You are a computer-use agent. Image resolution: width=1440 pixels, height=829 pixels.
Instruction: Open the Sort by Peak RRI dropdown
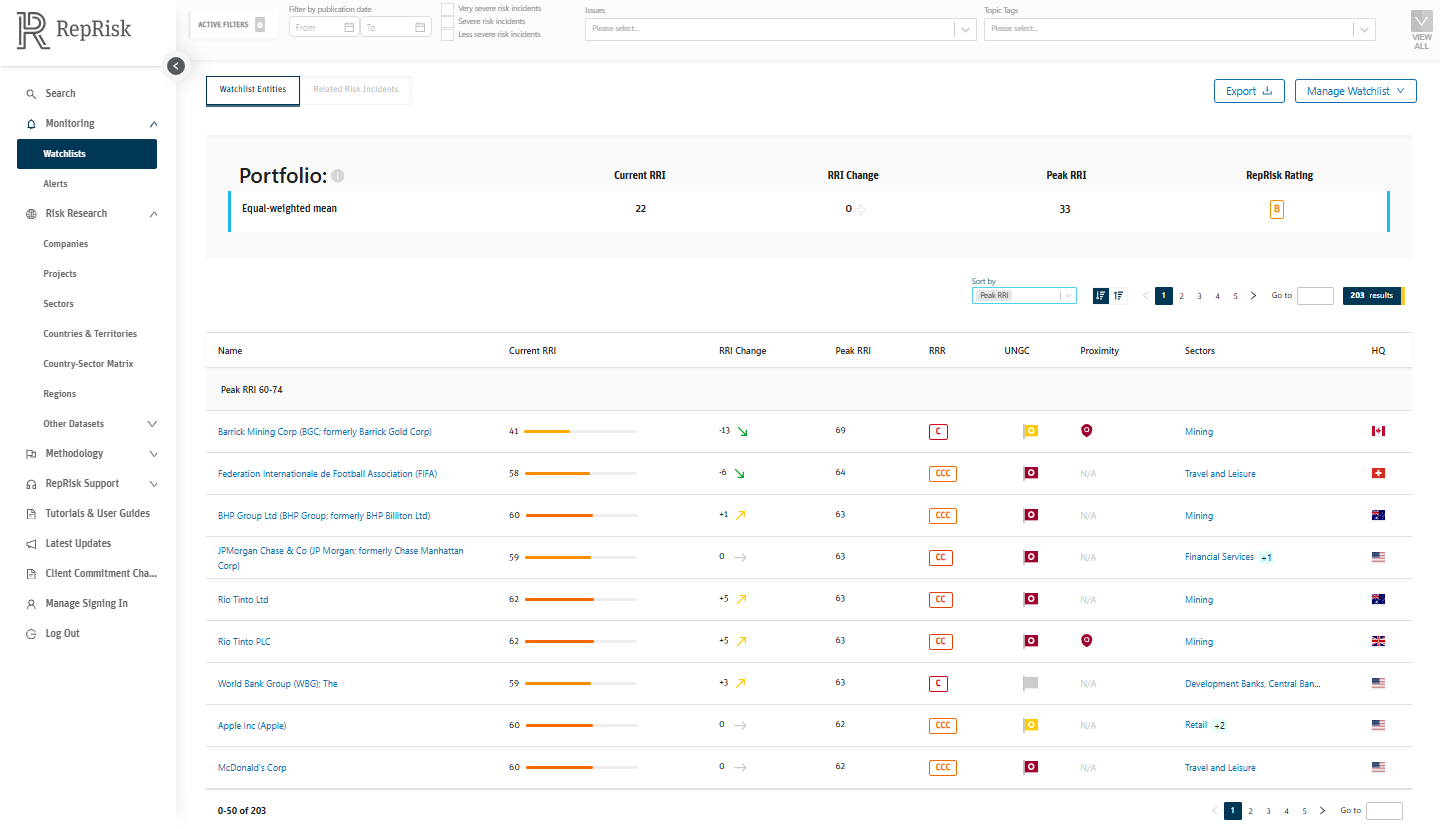tap(1024, 296)
